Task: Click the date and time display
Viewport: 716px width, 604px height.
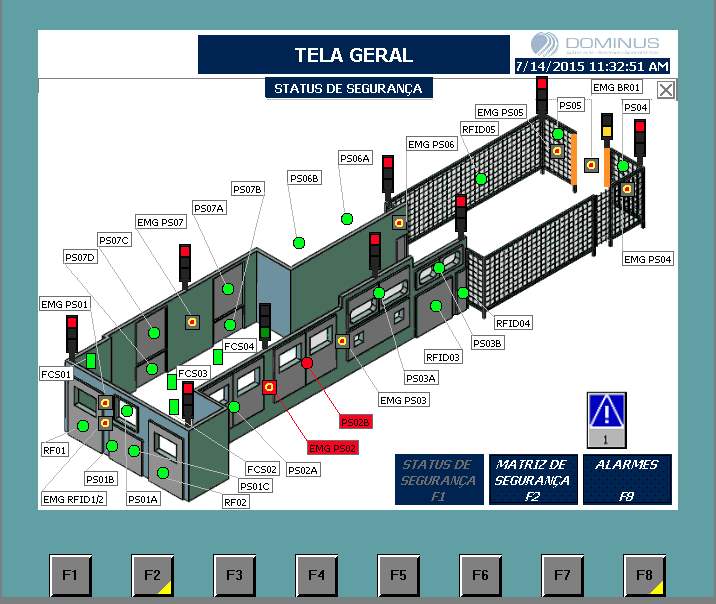Action: click(592, 66)
